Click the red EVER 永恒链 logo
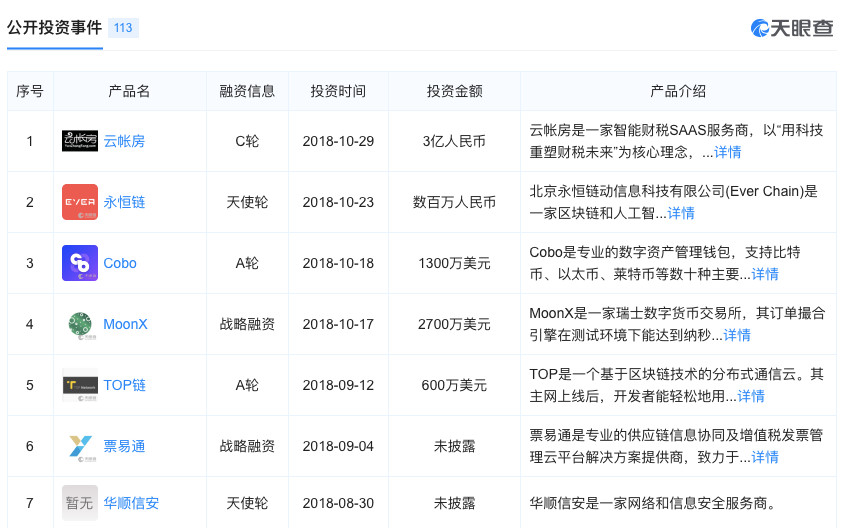858x528 pixels. [80, 202]
